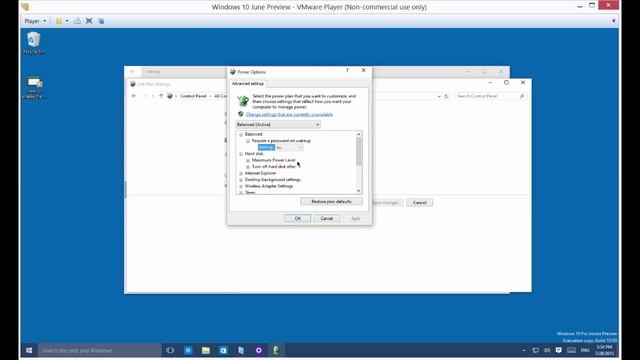Click the network icon in system tray
The image size is (640, 360).
pyautogui.click(x=536, y=350)
